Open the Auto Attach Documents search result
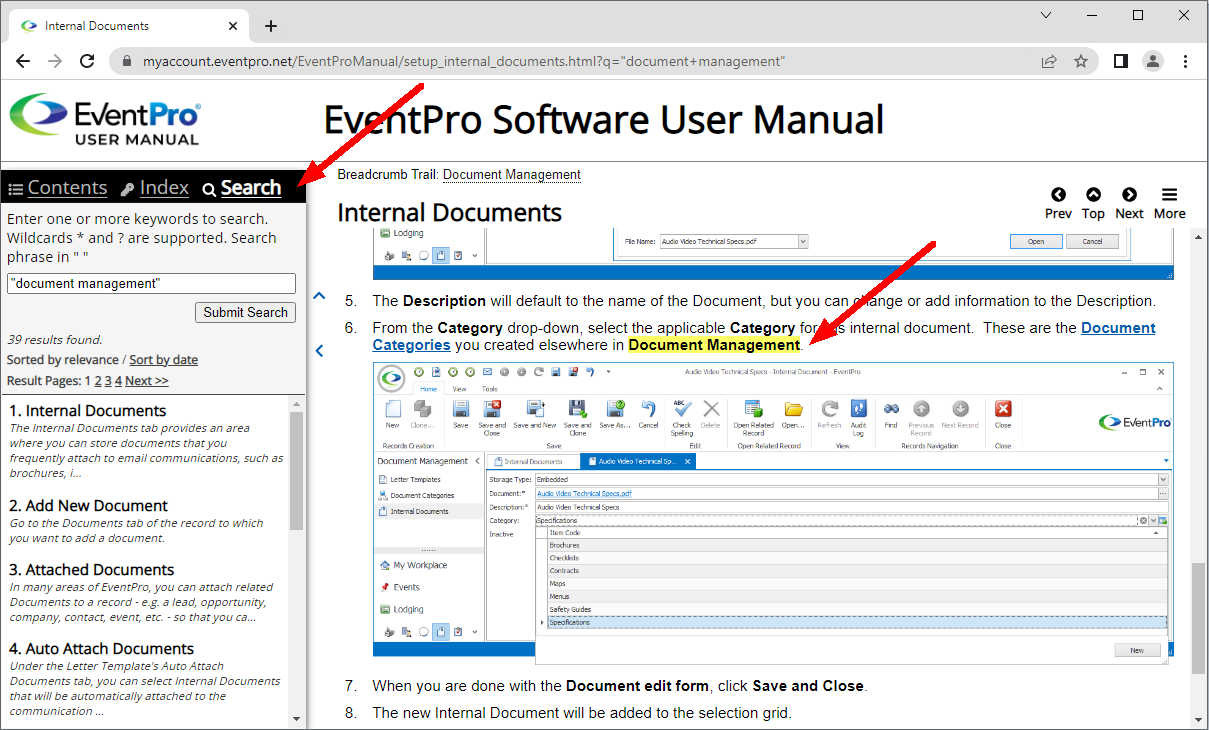 (101, 649)
